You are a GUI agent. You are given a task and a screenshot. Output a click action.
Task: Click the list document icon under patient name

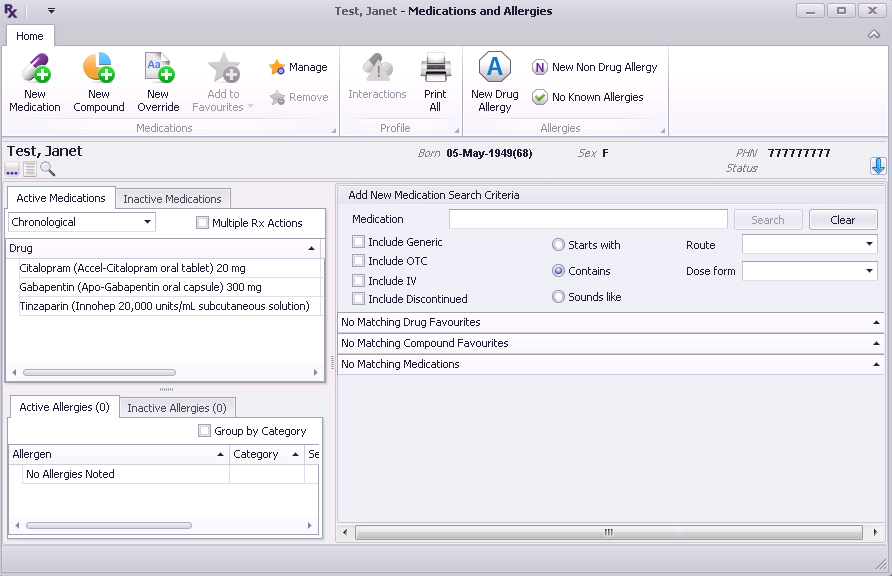pyautogui.click(x=30, y=169)
